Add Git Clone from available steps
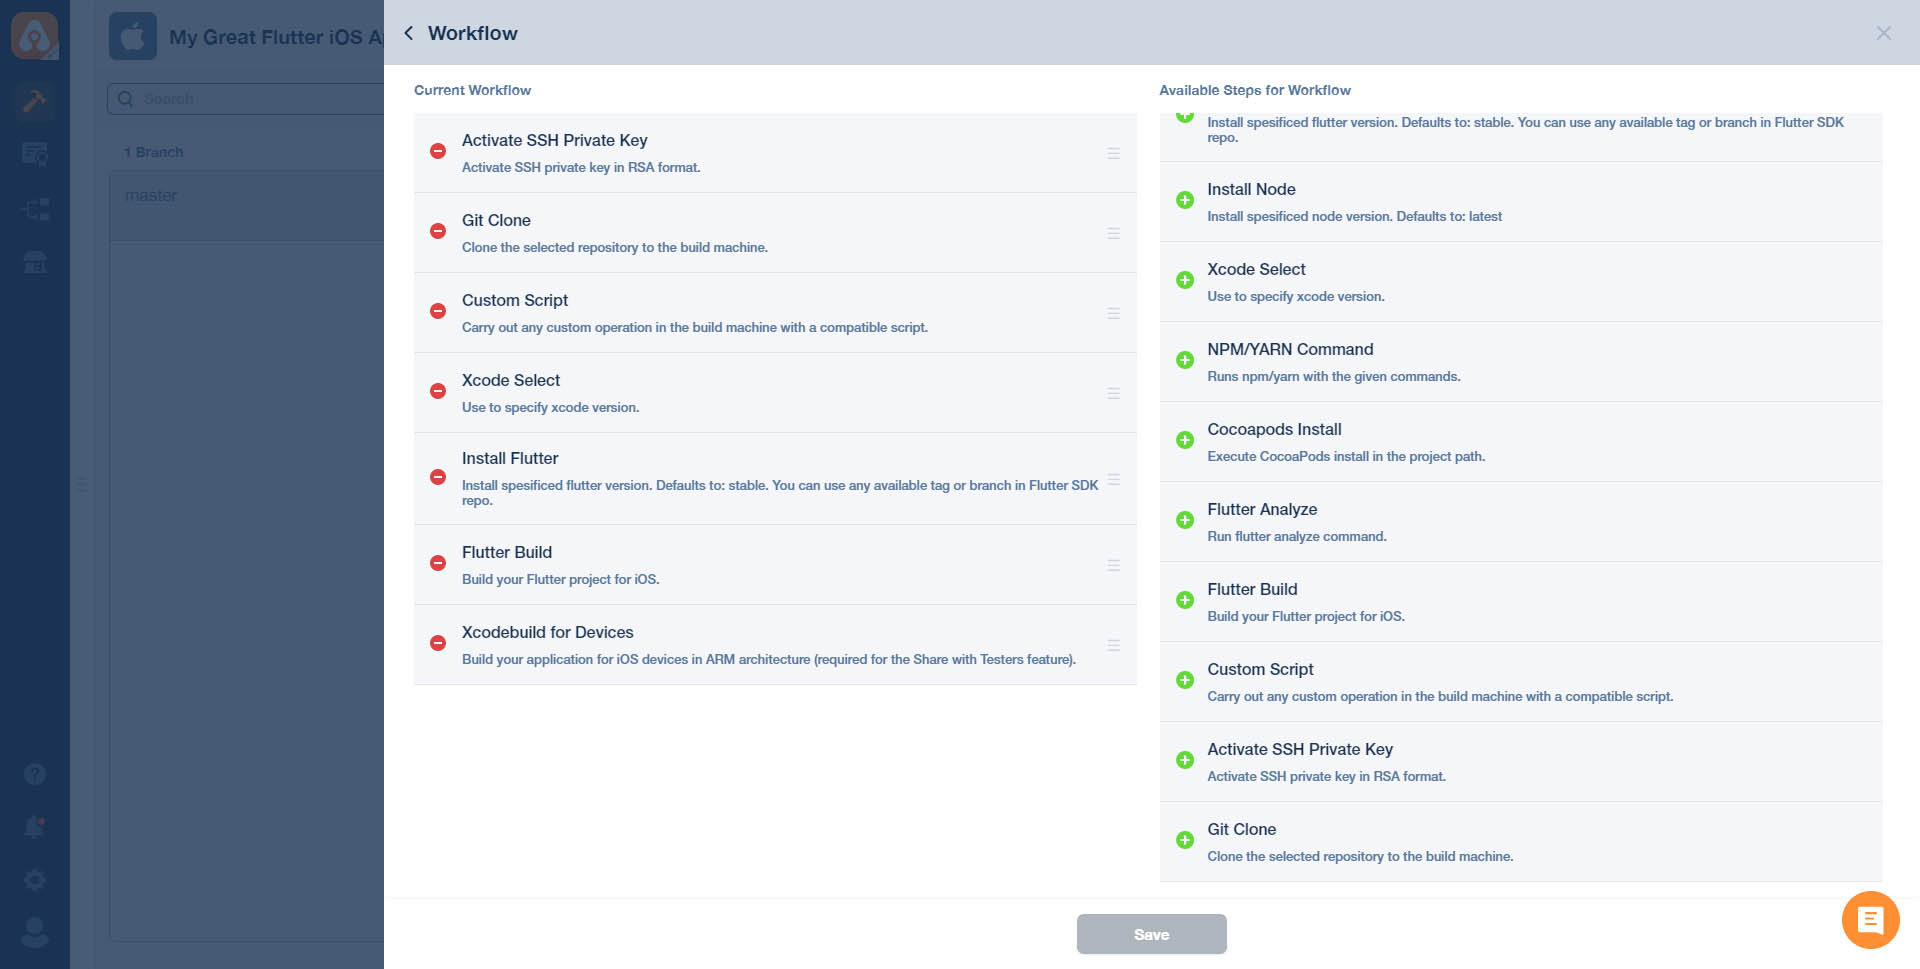The width and height of the screenshot is (1920, 969). [x=1185, y=840]
